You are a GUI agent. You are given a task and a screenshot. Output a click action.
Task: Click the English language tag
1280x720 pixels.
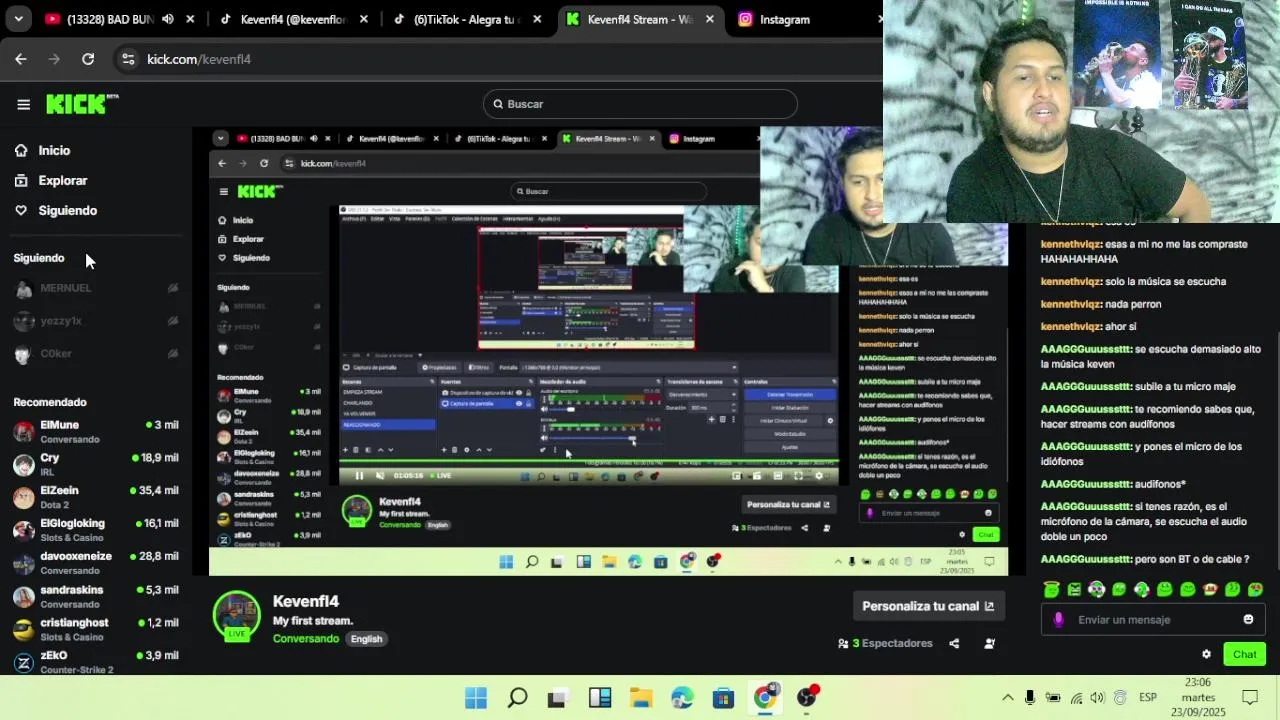pyautogui.click(x=366, y=639)
